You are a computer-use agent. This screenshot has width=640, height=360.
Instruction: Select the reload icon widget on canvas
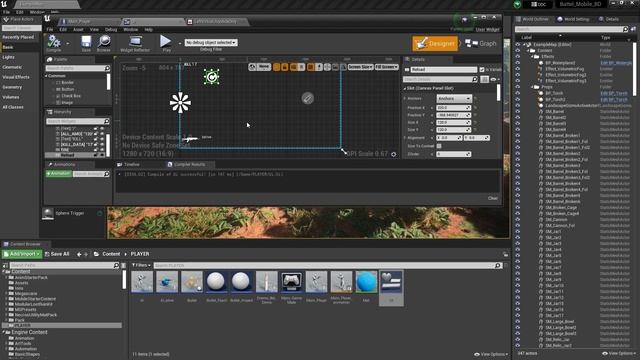[x=211, y=77]
